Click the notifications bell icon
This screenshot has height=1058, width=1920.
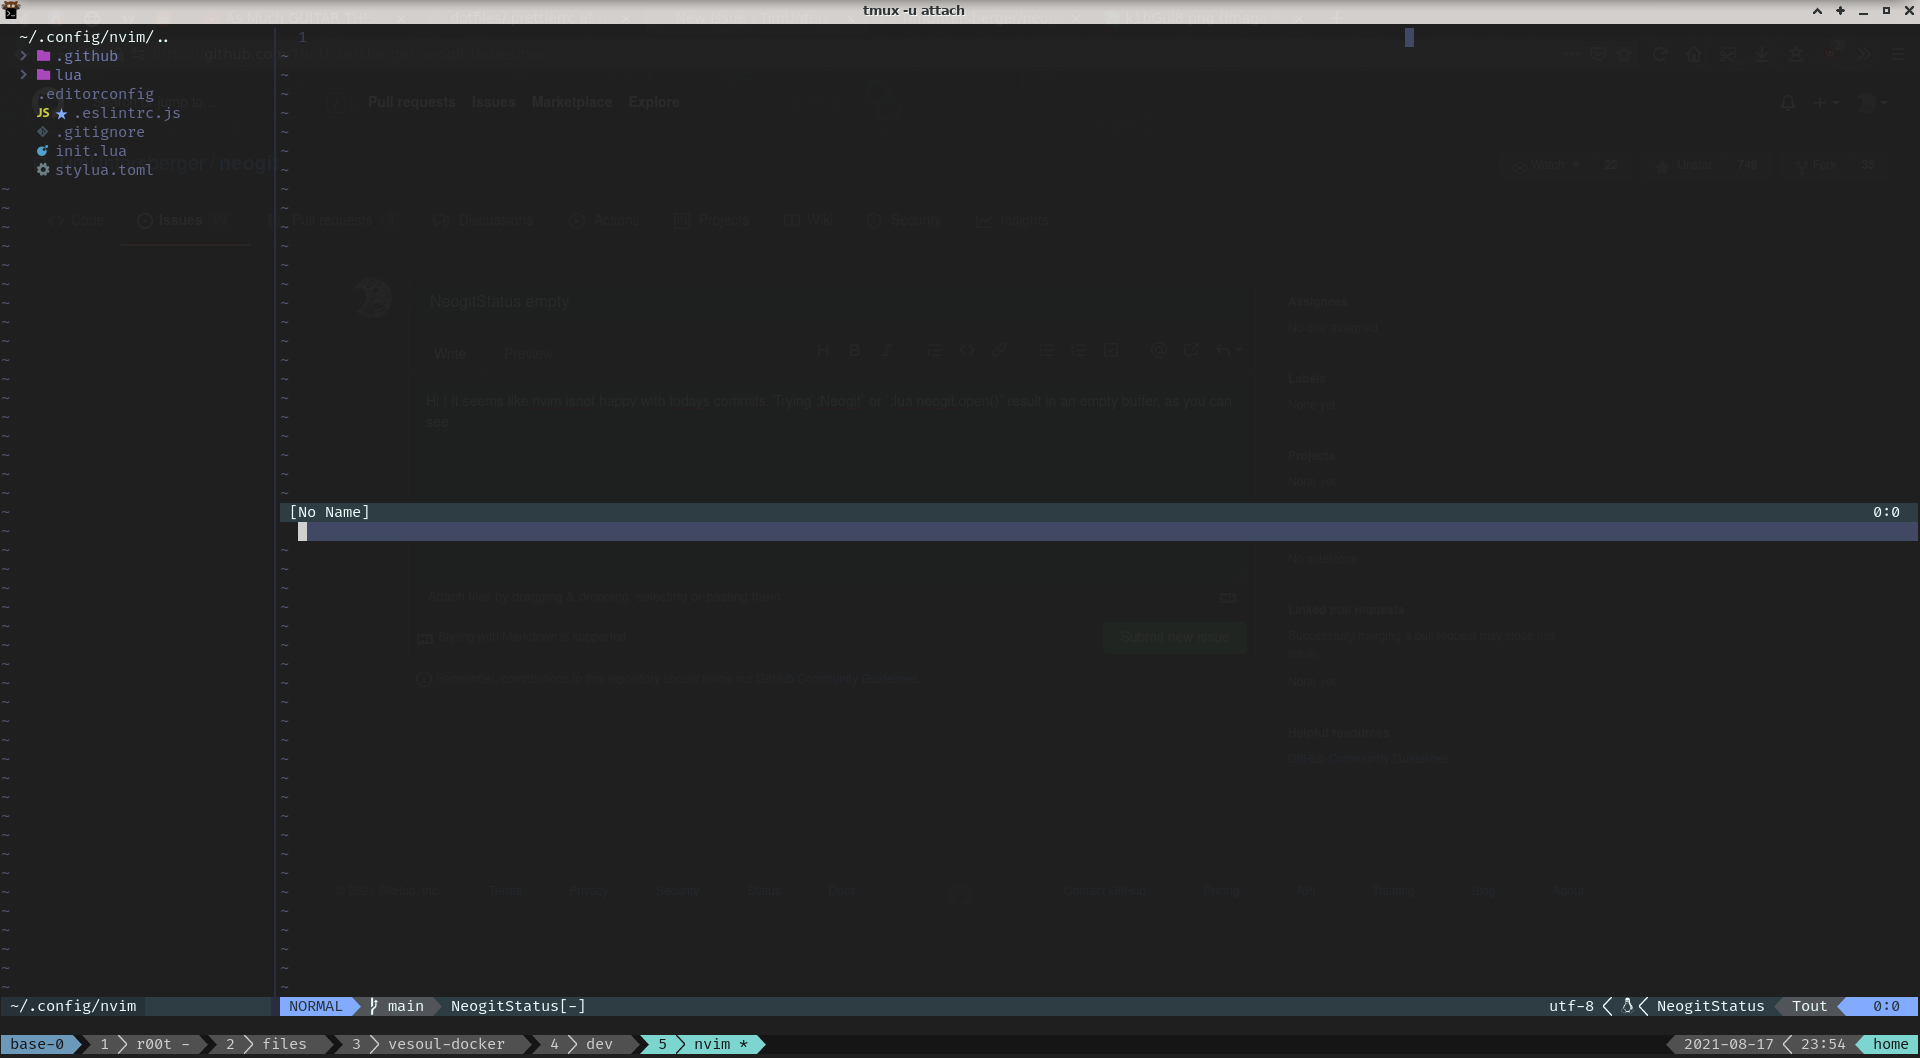pyautogui.click(x=1788, y=103)
